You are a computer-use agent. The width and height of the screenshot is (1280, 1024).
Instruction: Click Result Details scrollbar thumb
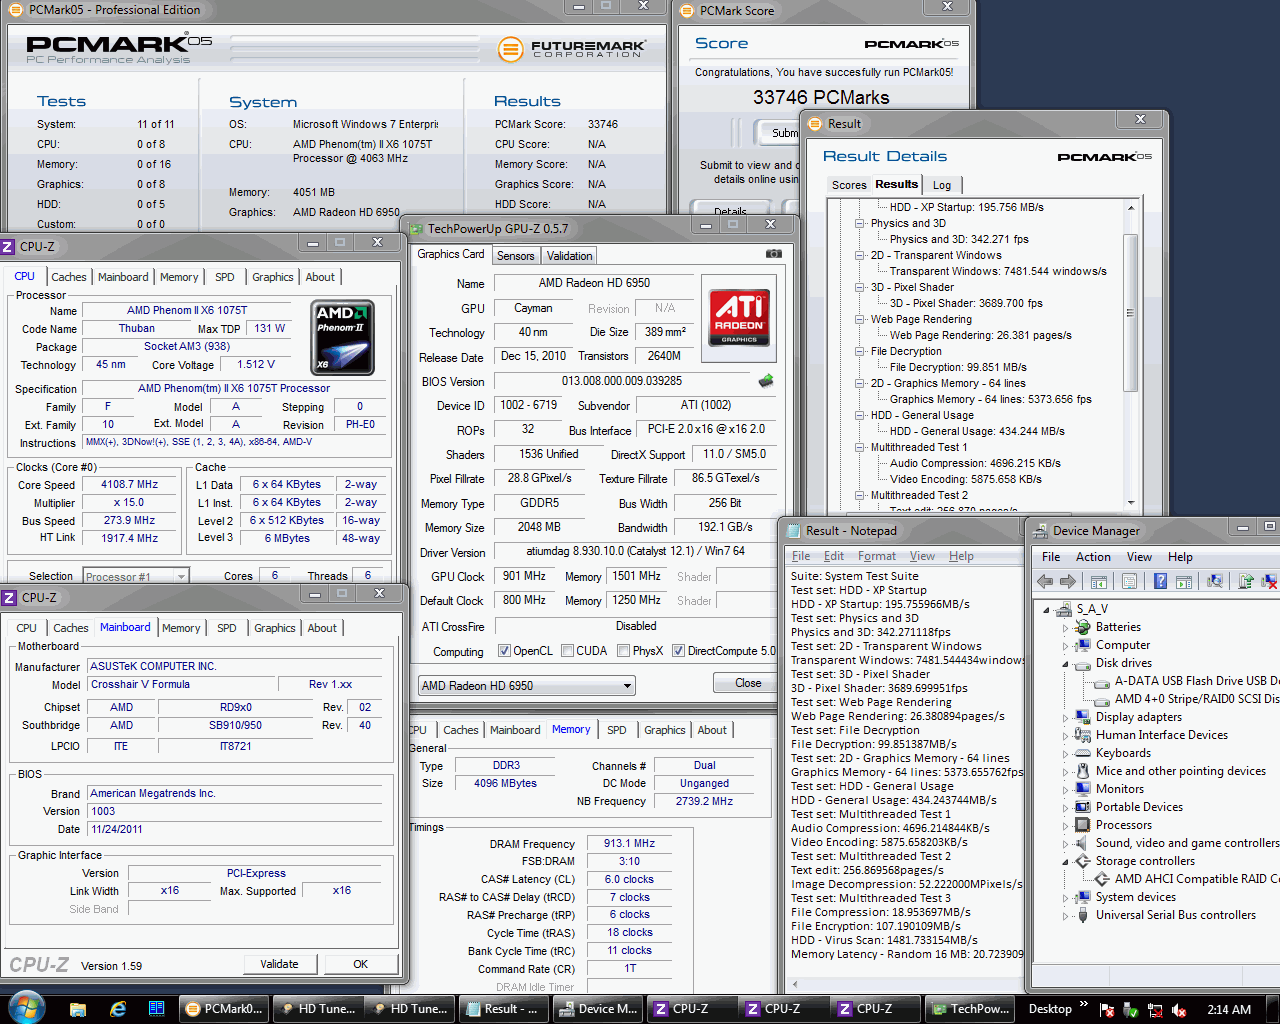(1131, 312)
